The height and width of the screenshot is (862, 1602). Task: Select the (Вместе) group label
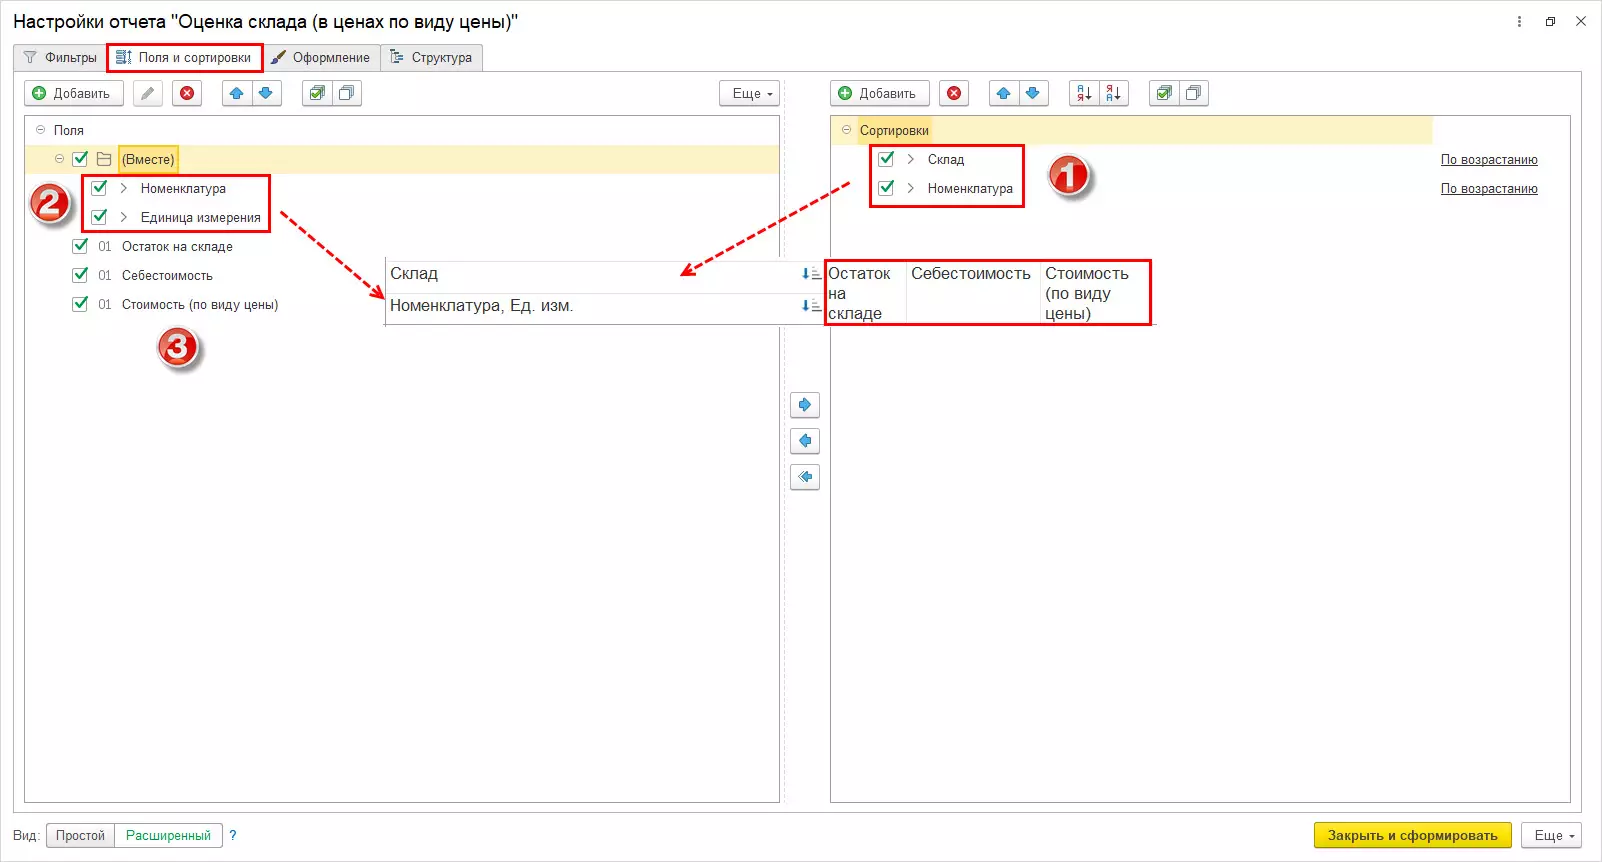[148, 159]
